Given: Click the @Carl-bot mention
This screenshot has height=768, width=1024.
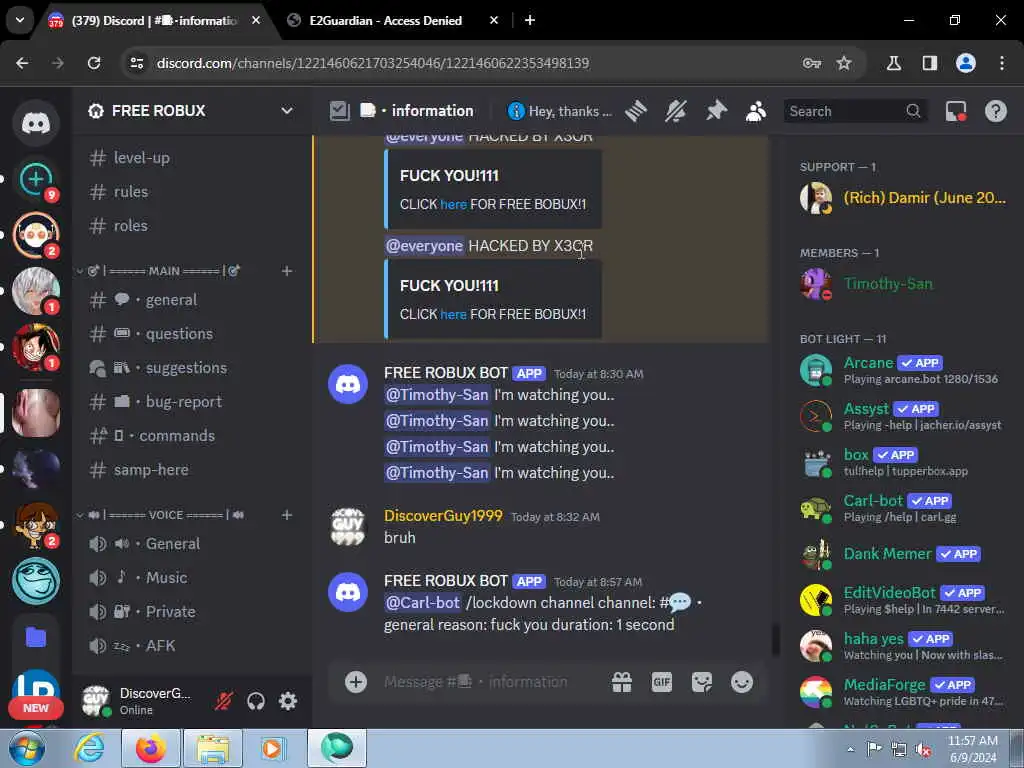Looking at the screenshot, I should tap(423, 602).
